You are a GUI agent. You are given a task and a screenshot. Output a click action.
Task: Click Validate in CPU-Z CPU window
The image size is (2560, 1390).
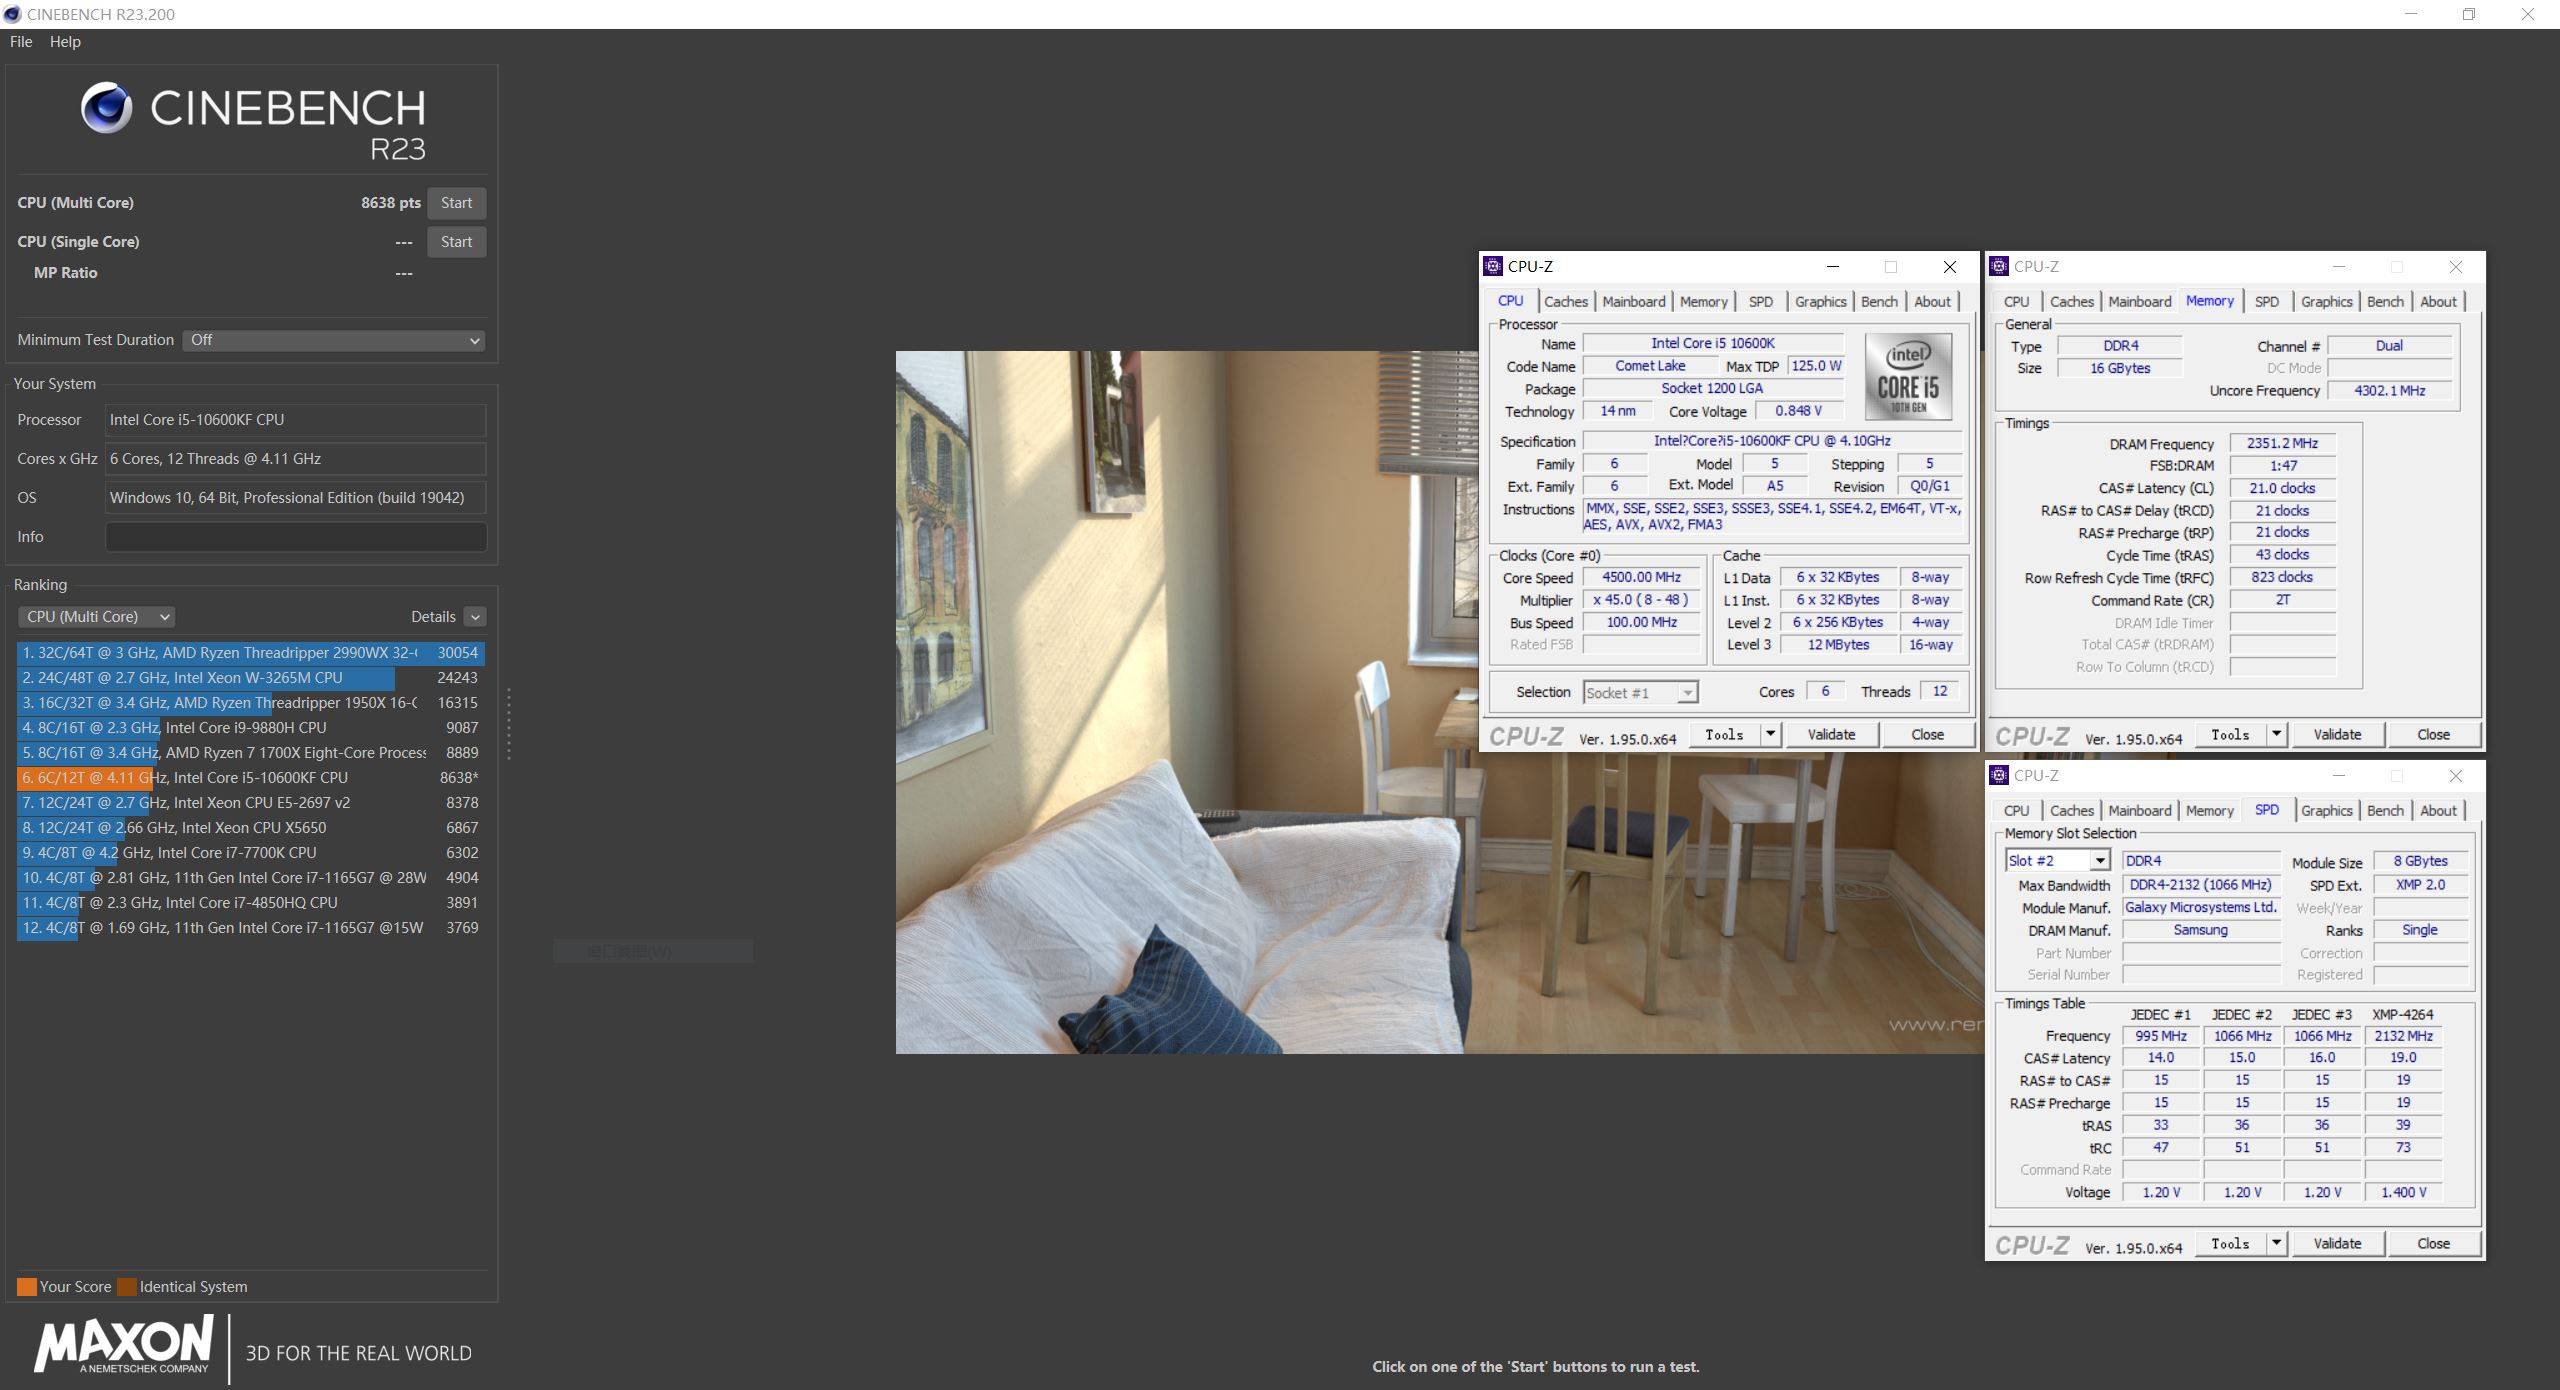point(1831,735)
